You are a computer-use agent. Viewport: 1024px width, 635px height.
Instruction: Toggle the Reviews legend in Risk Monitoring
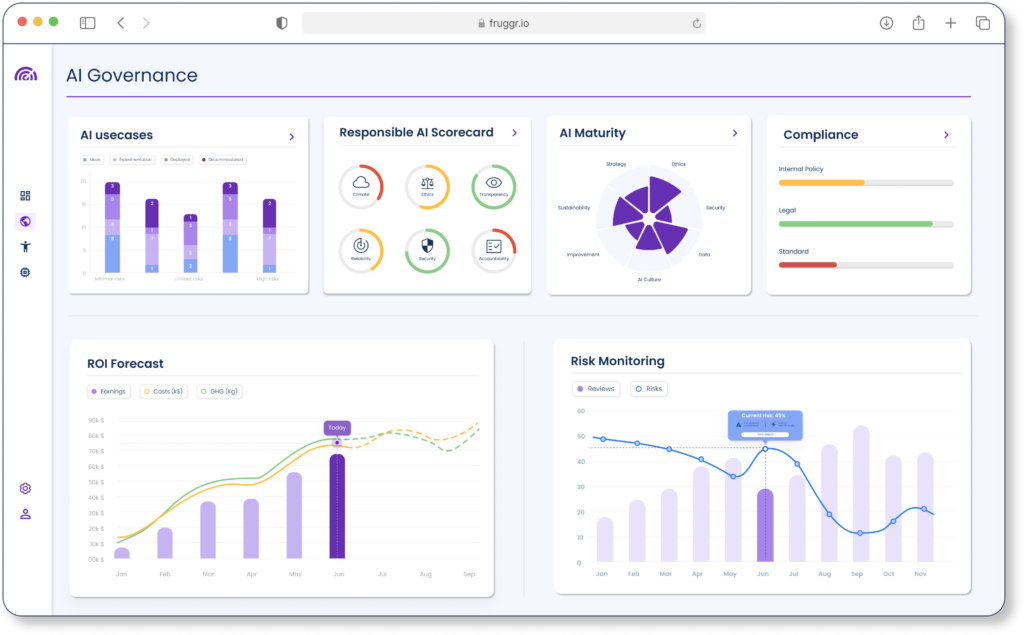pos(596,389)
